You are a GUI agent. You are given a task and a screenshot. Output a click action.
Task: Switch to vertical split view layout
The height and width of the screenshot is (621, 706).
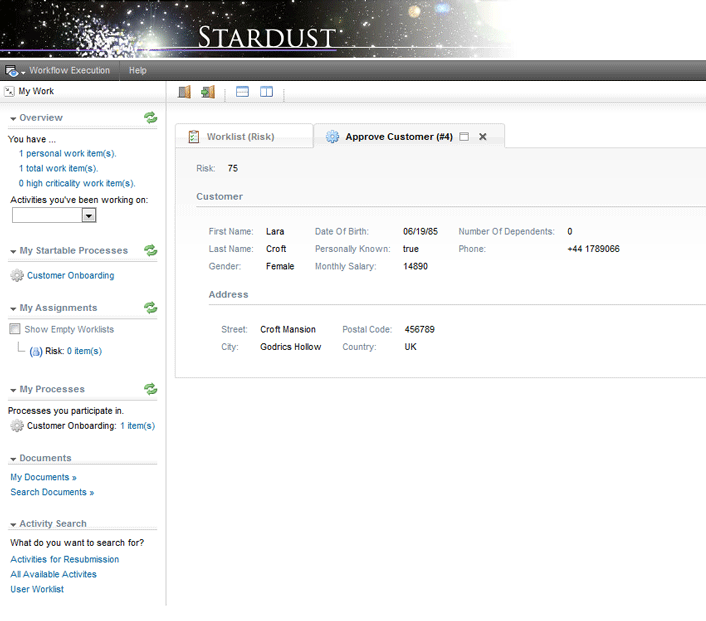pos(266,92)
